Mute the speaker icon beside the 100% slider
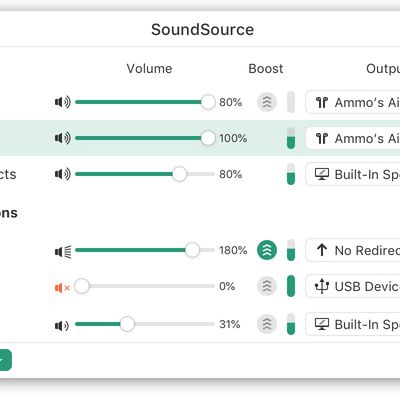 click(63, 138)
